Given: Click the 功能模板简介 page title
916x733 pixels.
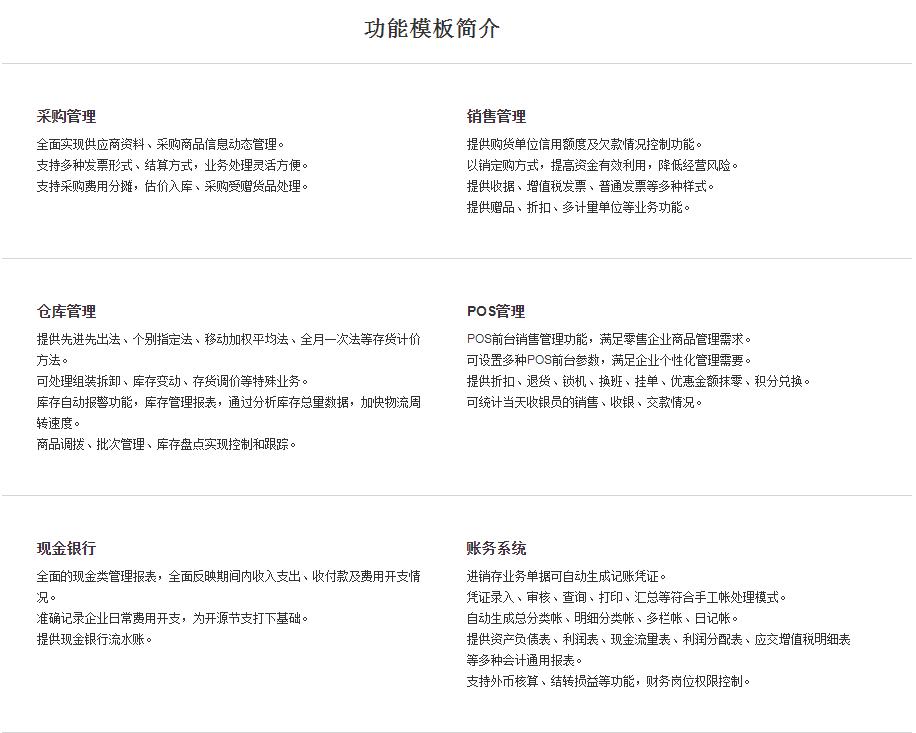Looking at the screenshot, I should (x=431, y=29).
